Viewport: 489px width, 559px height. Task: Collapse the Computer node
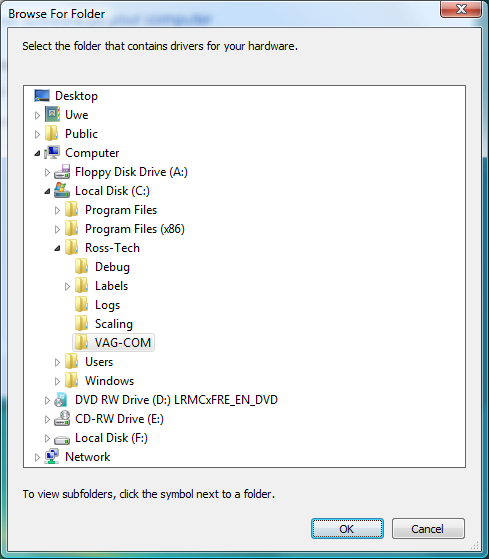click(37, 153)
